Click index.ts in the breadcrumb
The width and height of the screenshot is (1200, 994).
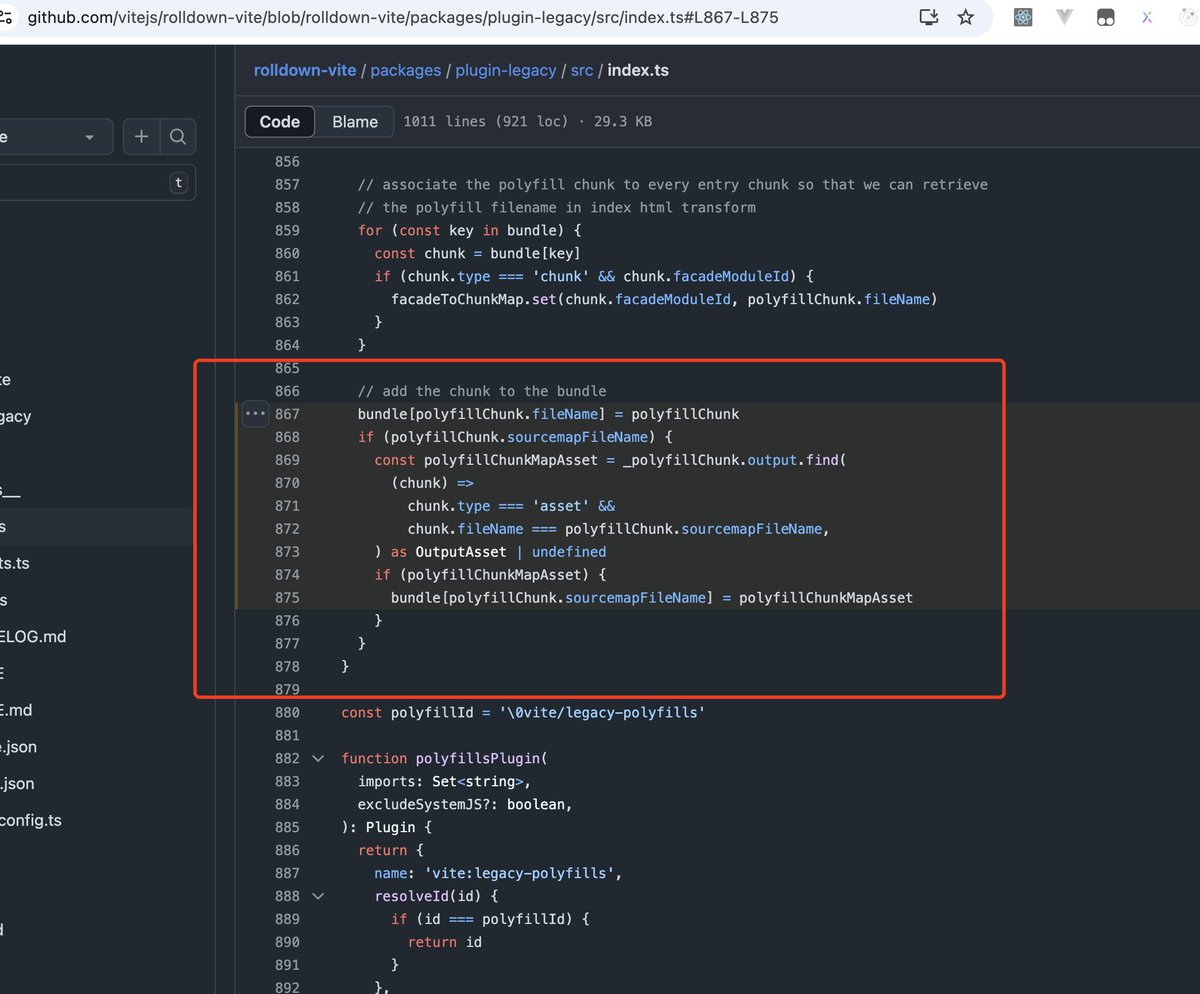638,70
